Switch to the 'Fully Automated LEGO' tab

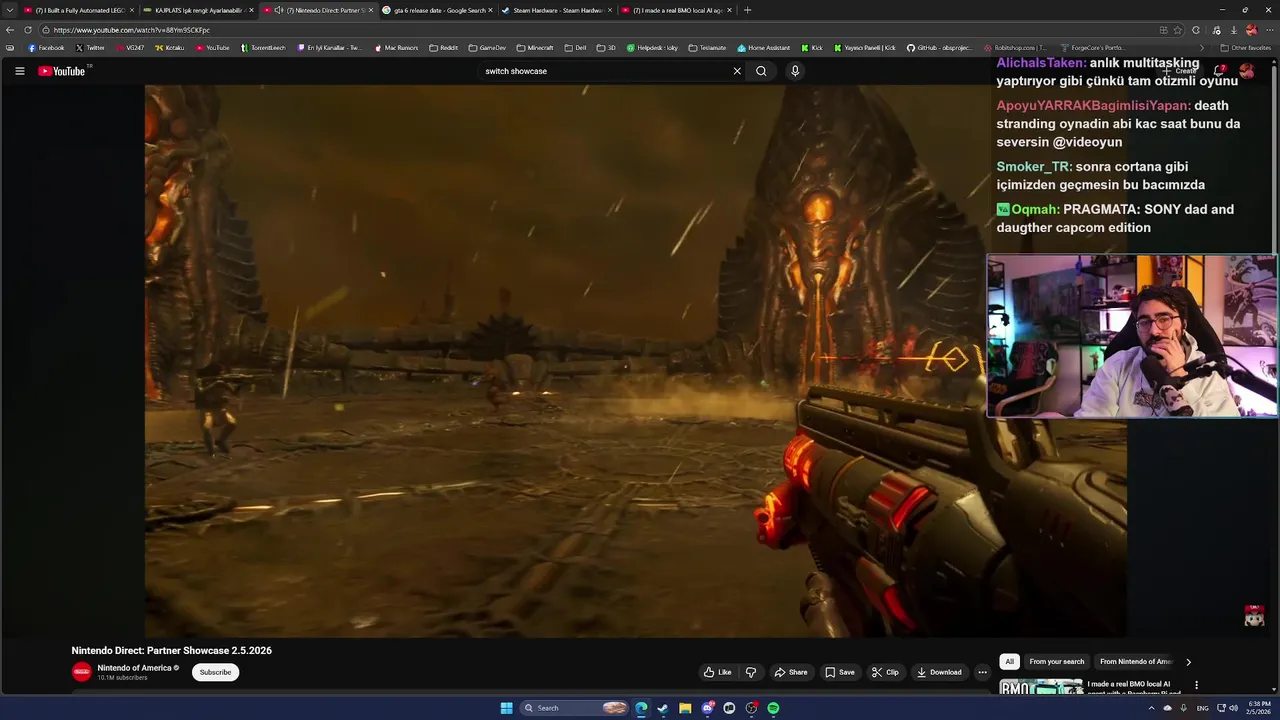coord(78,10)
